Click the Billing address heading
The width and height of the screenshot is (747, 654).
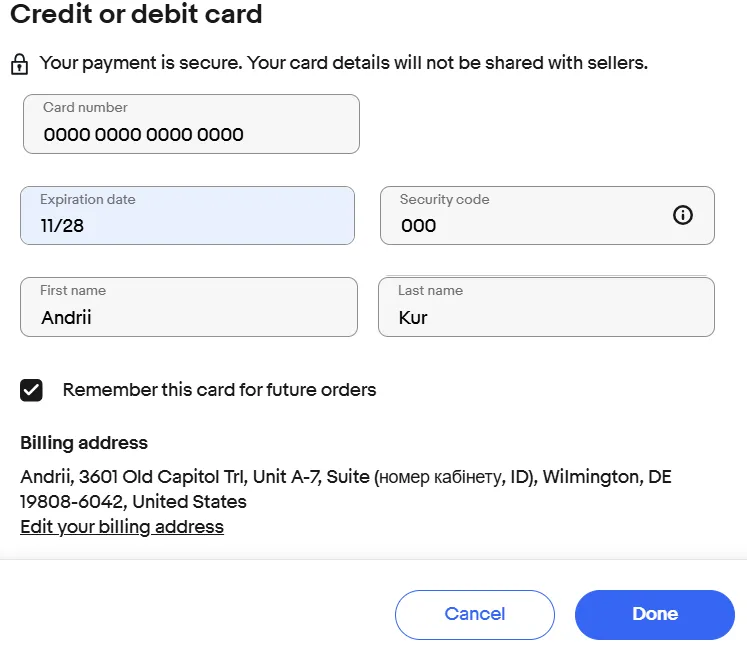(x=84, y=443)
